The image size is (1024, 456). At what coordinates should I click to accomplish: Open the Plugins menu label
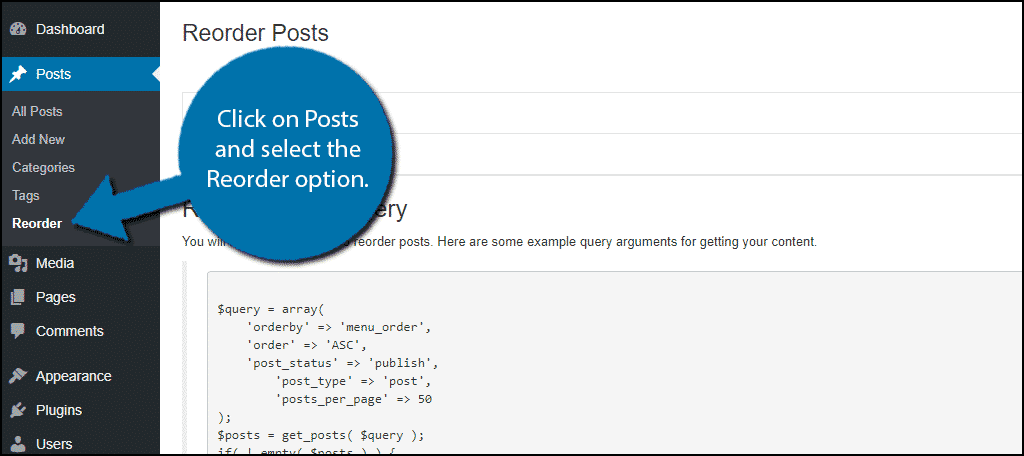59,410
